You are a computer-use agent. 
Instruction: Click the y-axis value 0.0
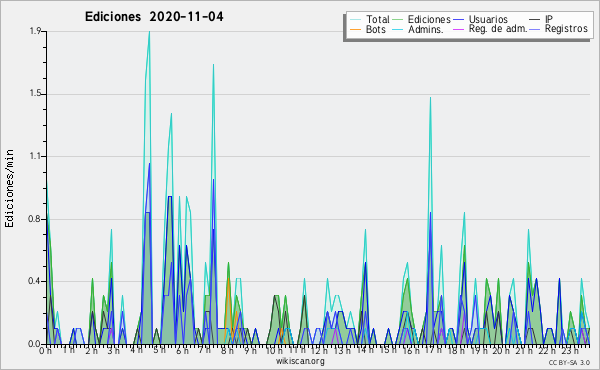35,344
